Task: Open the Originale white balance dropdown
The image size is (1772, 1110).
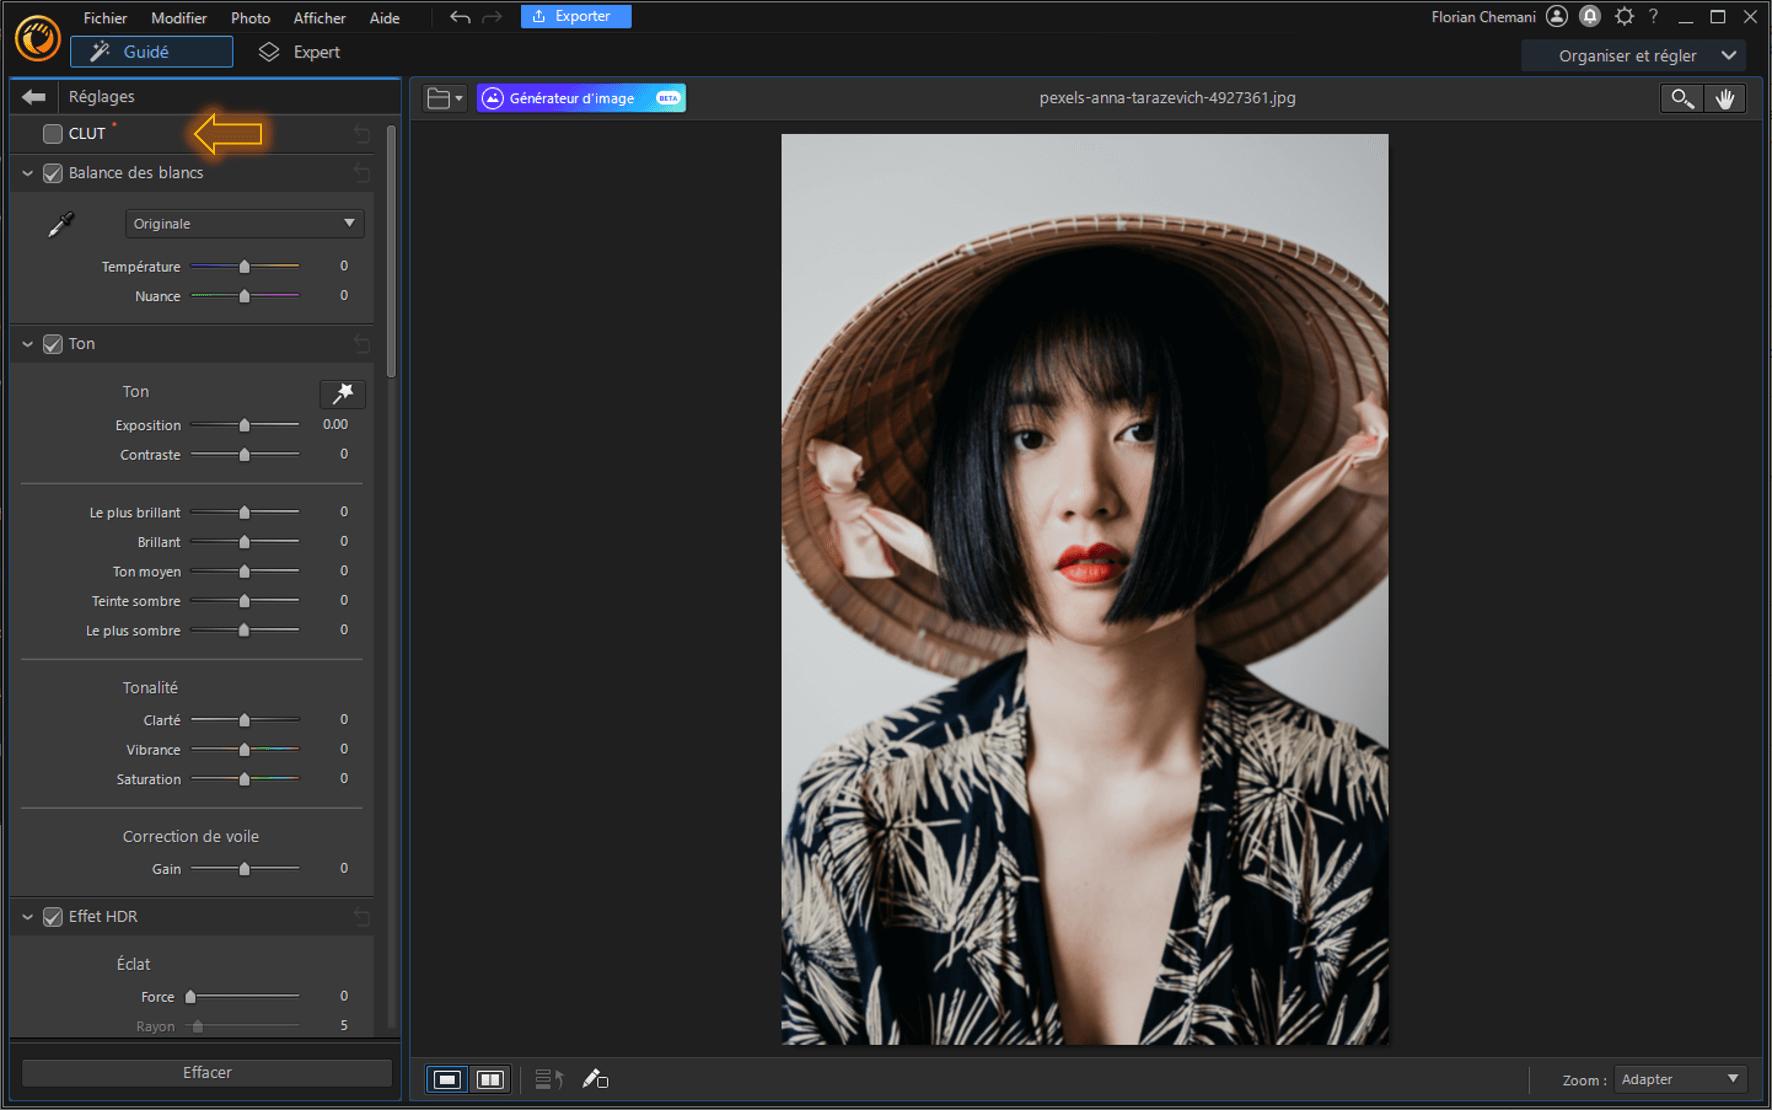Action: pyautogui.click(x=244, y=224)
